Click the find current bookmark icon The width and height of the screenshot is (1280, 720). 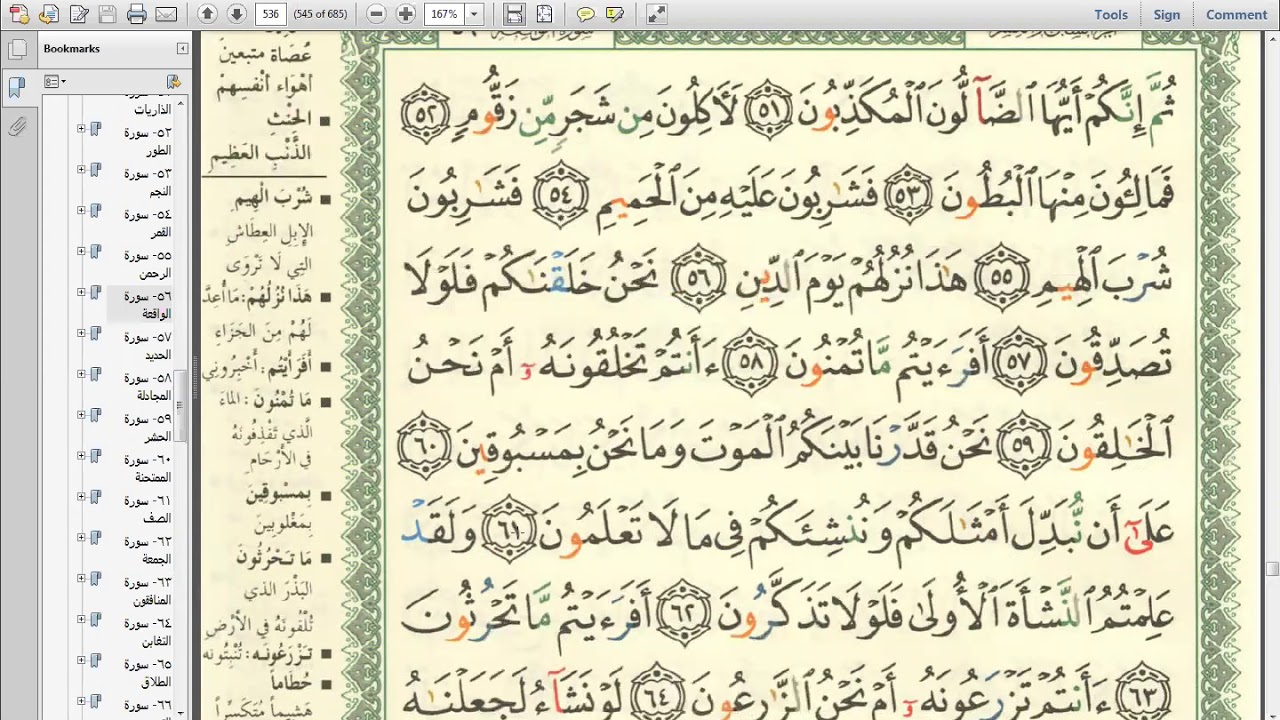point(173,82)
